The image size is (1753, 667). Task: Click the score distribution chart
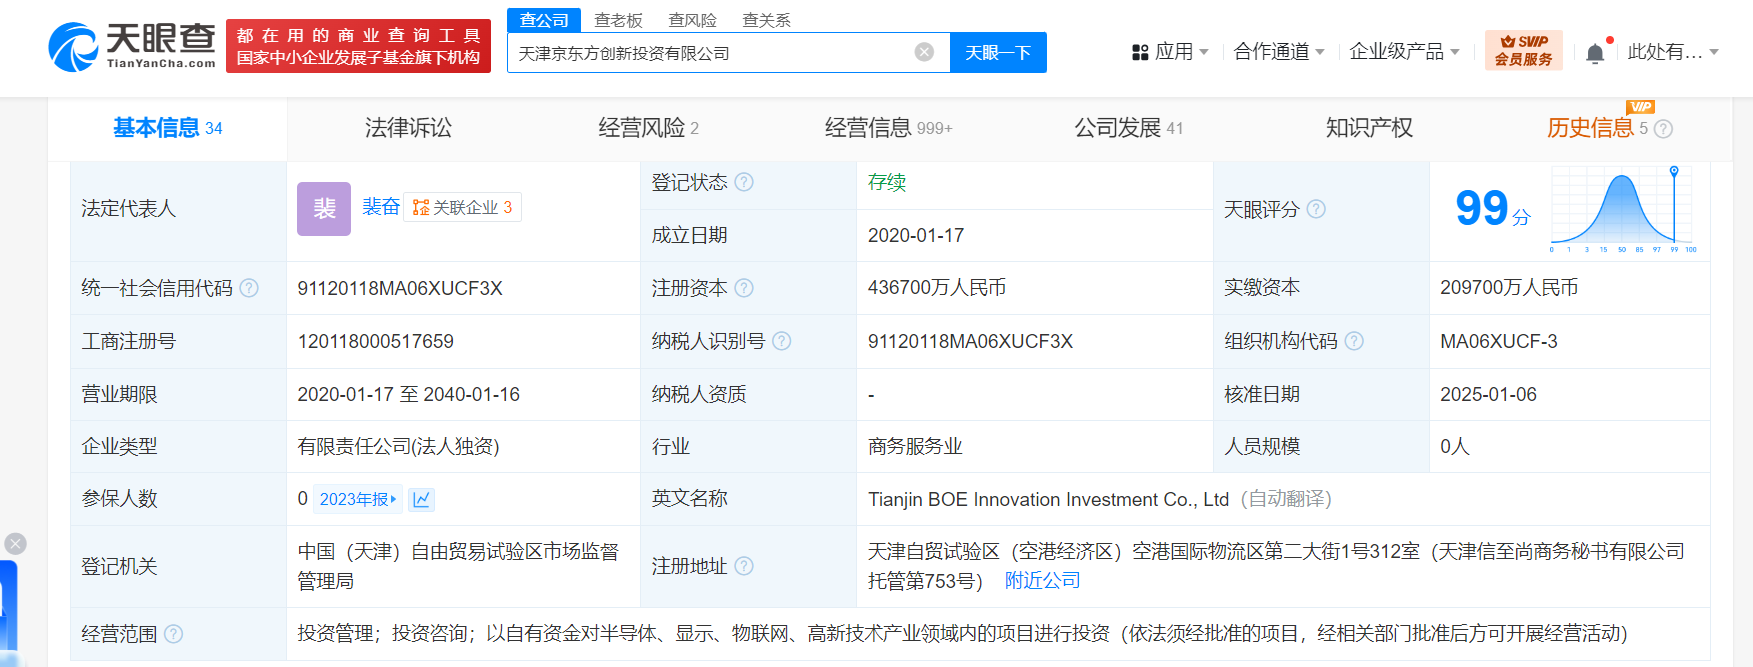pos(1622,210)
